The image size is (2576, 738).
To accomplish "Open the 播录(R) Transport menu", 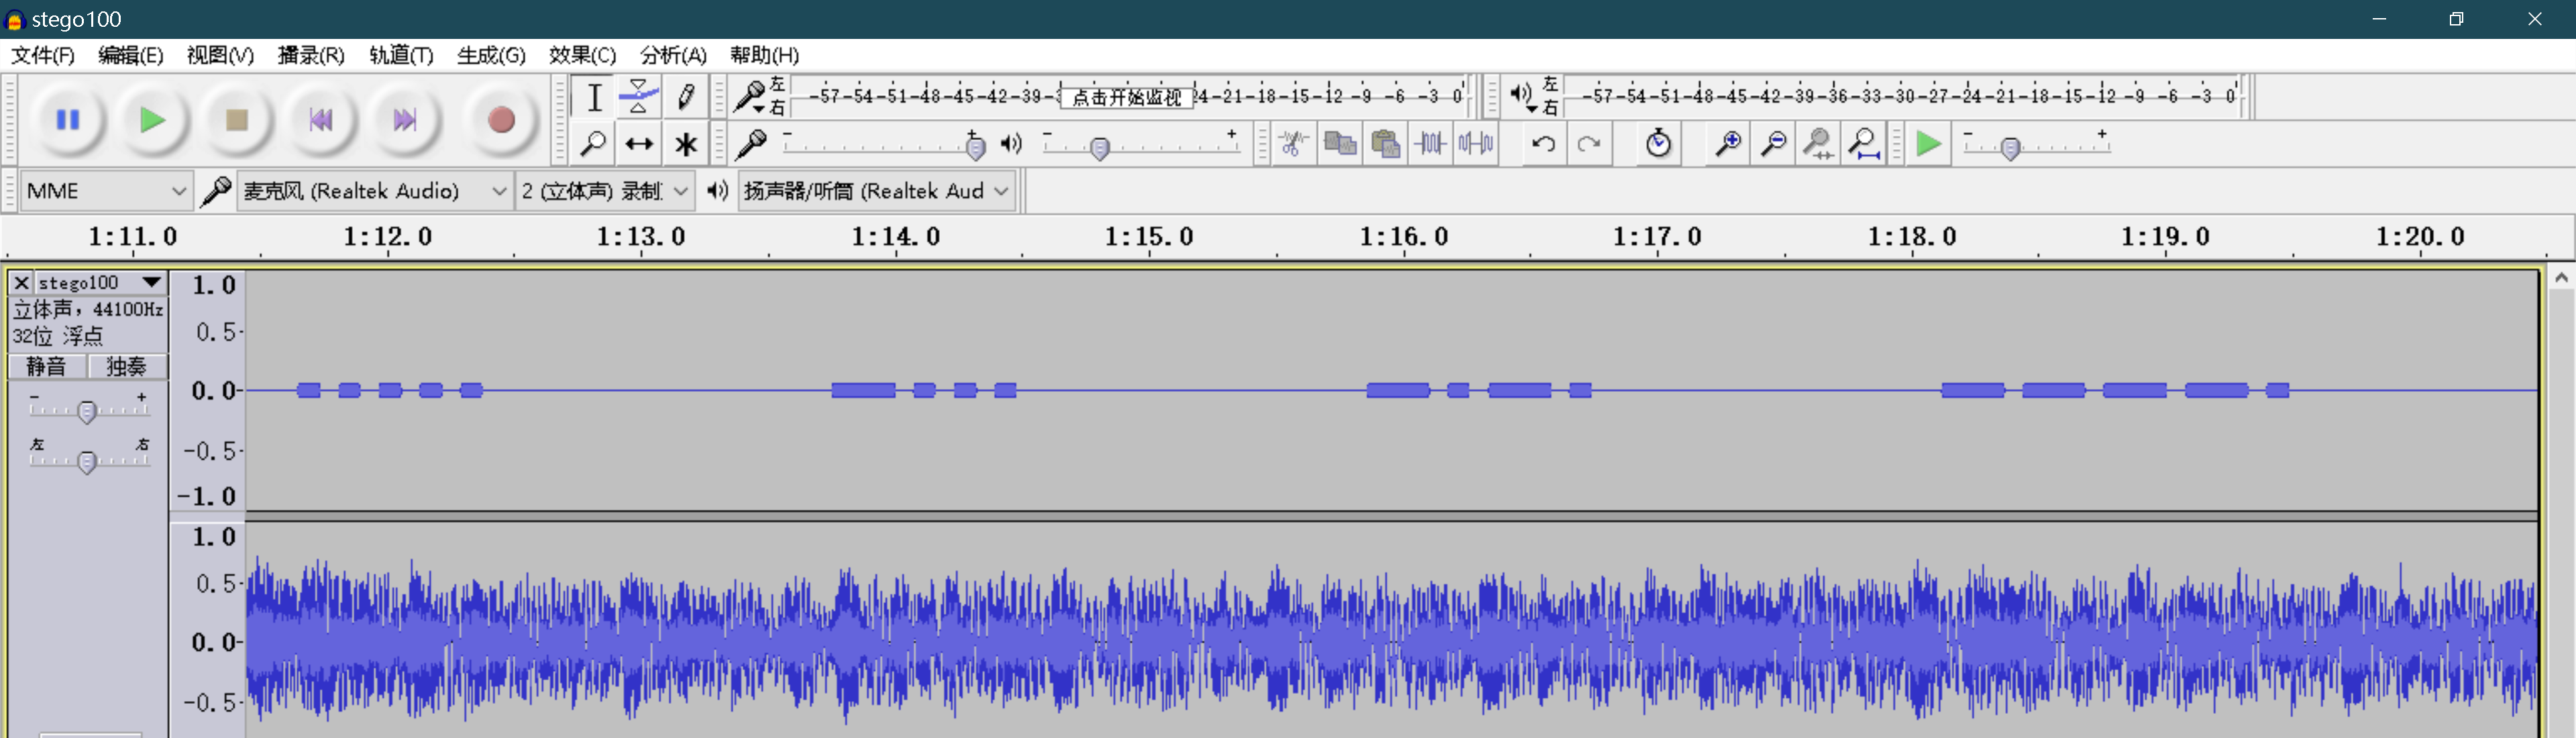I will pos(311,55).
